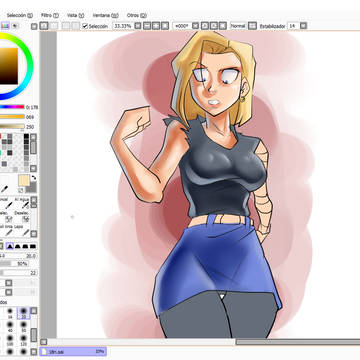Select the flat rectangular brush edge shape

click(33, 247)
